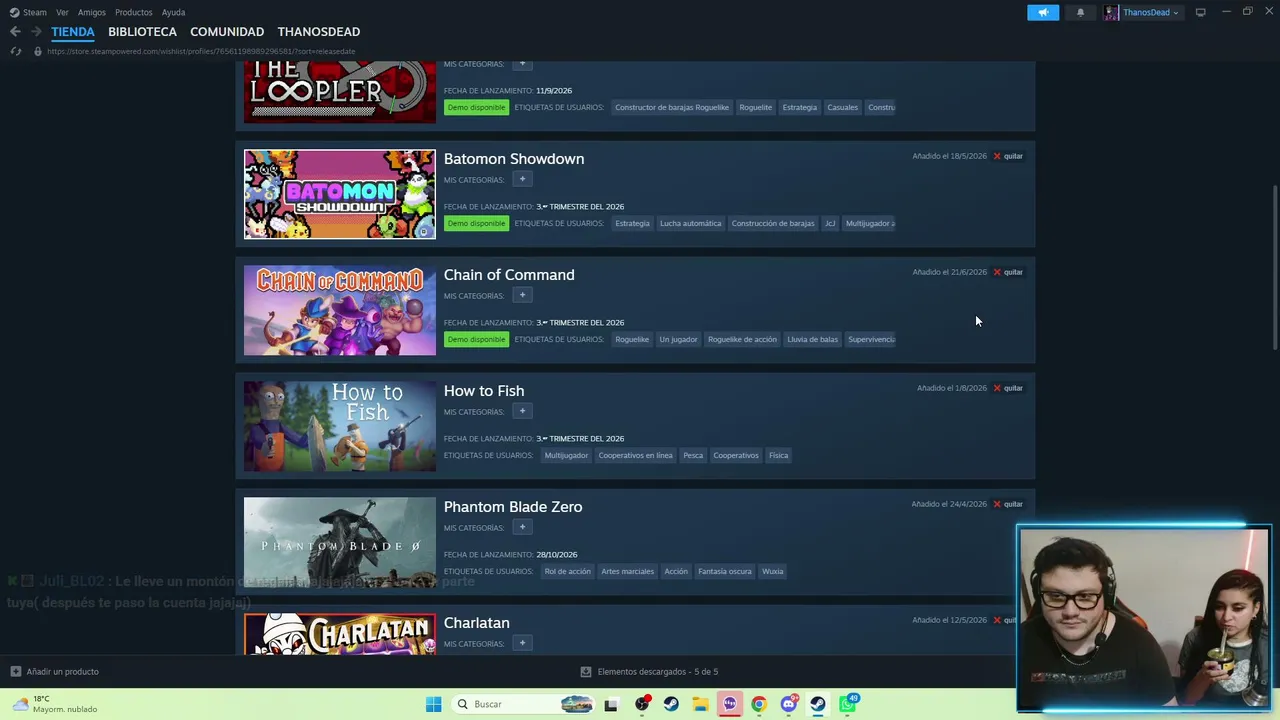Open the downloads icon in the bottom bar

[586, 672]
